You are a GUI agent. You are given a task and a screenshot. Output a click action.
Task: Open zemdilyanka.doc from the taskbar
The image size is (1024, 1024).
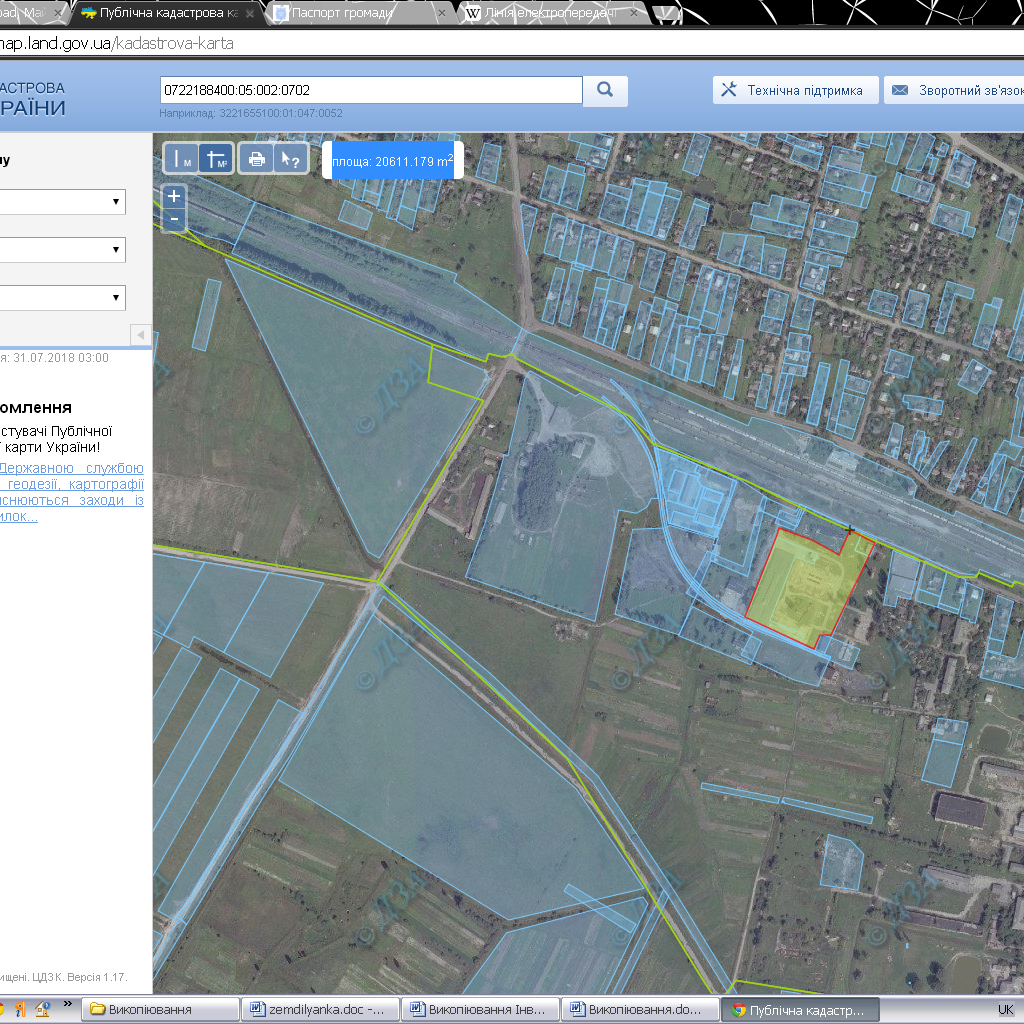point(320,1009)
